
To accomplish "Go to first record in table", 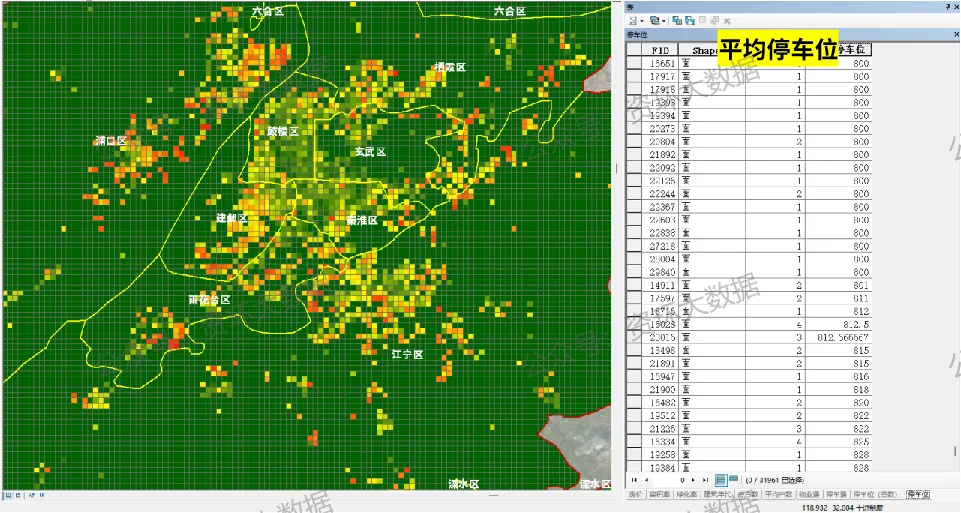I will click(634, 480).
